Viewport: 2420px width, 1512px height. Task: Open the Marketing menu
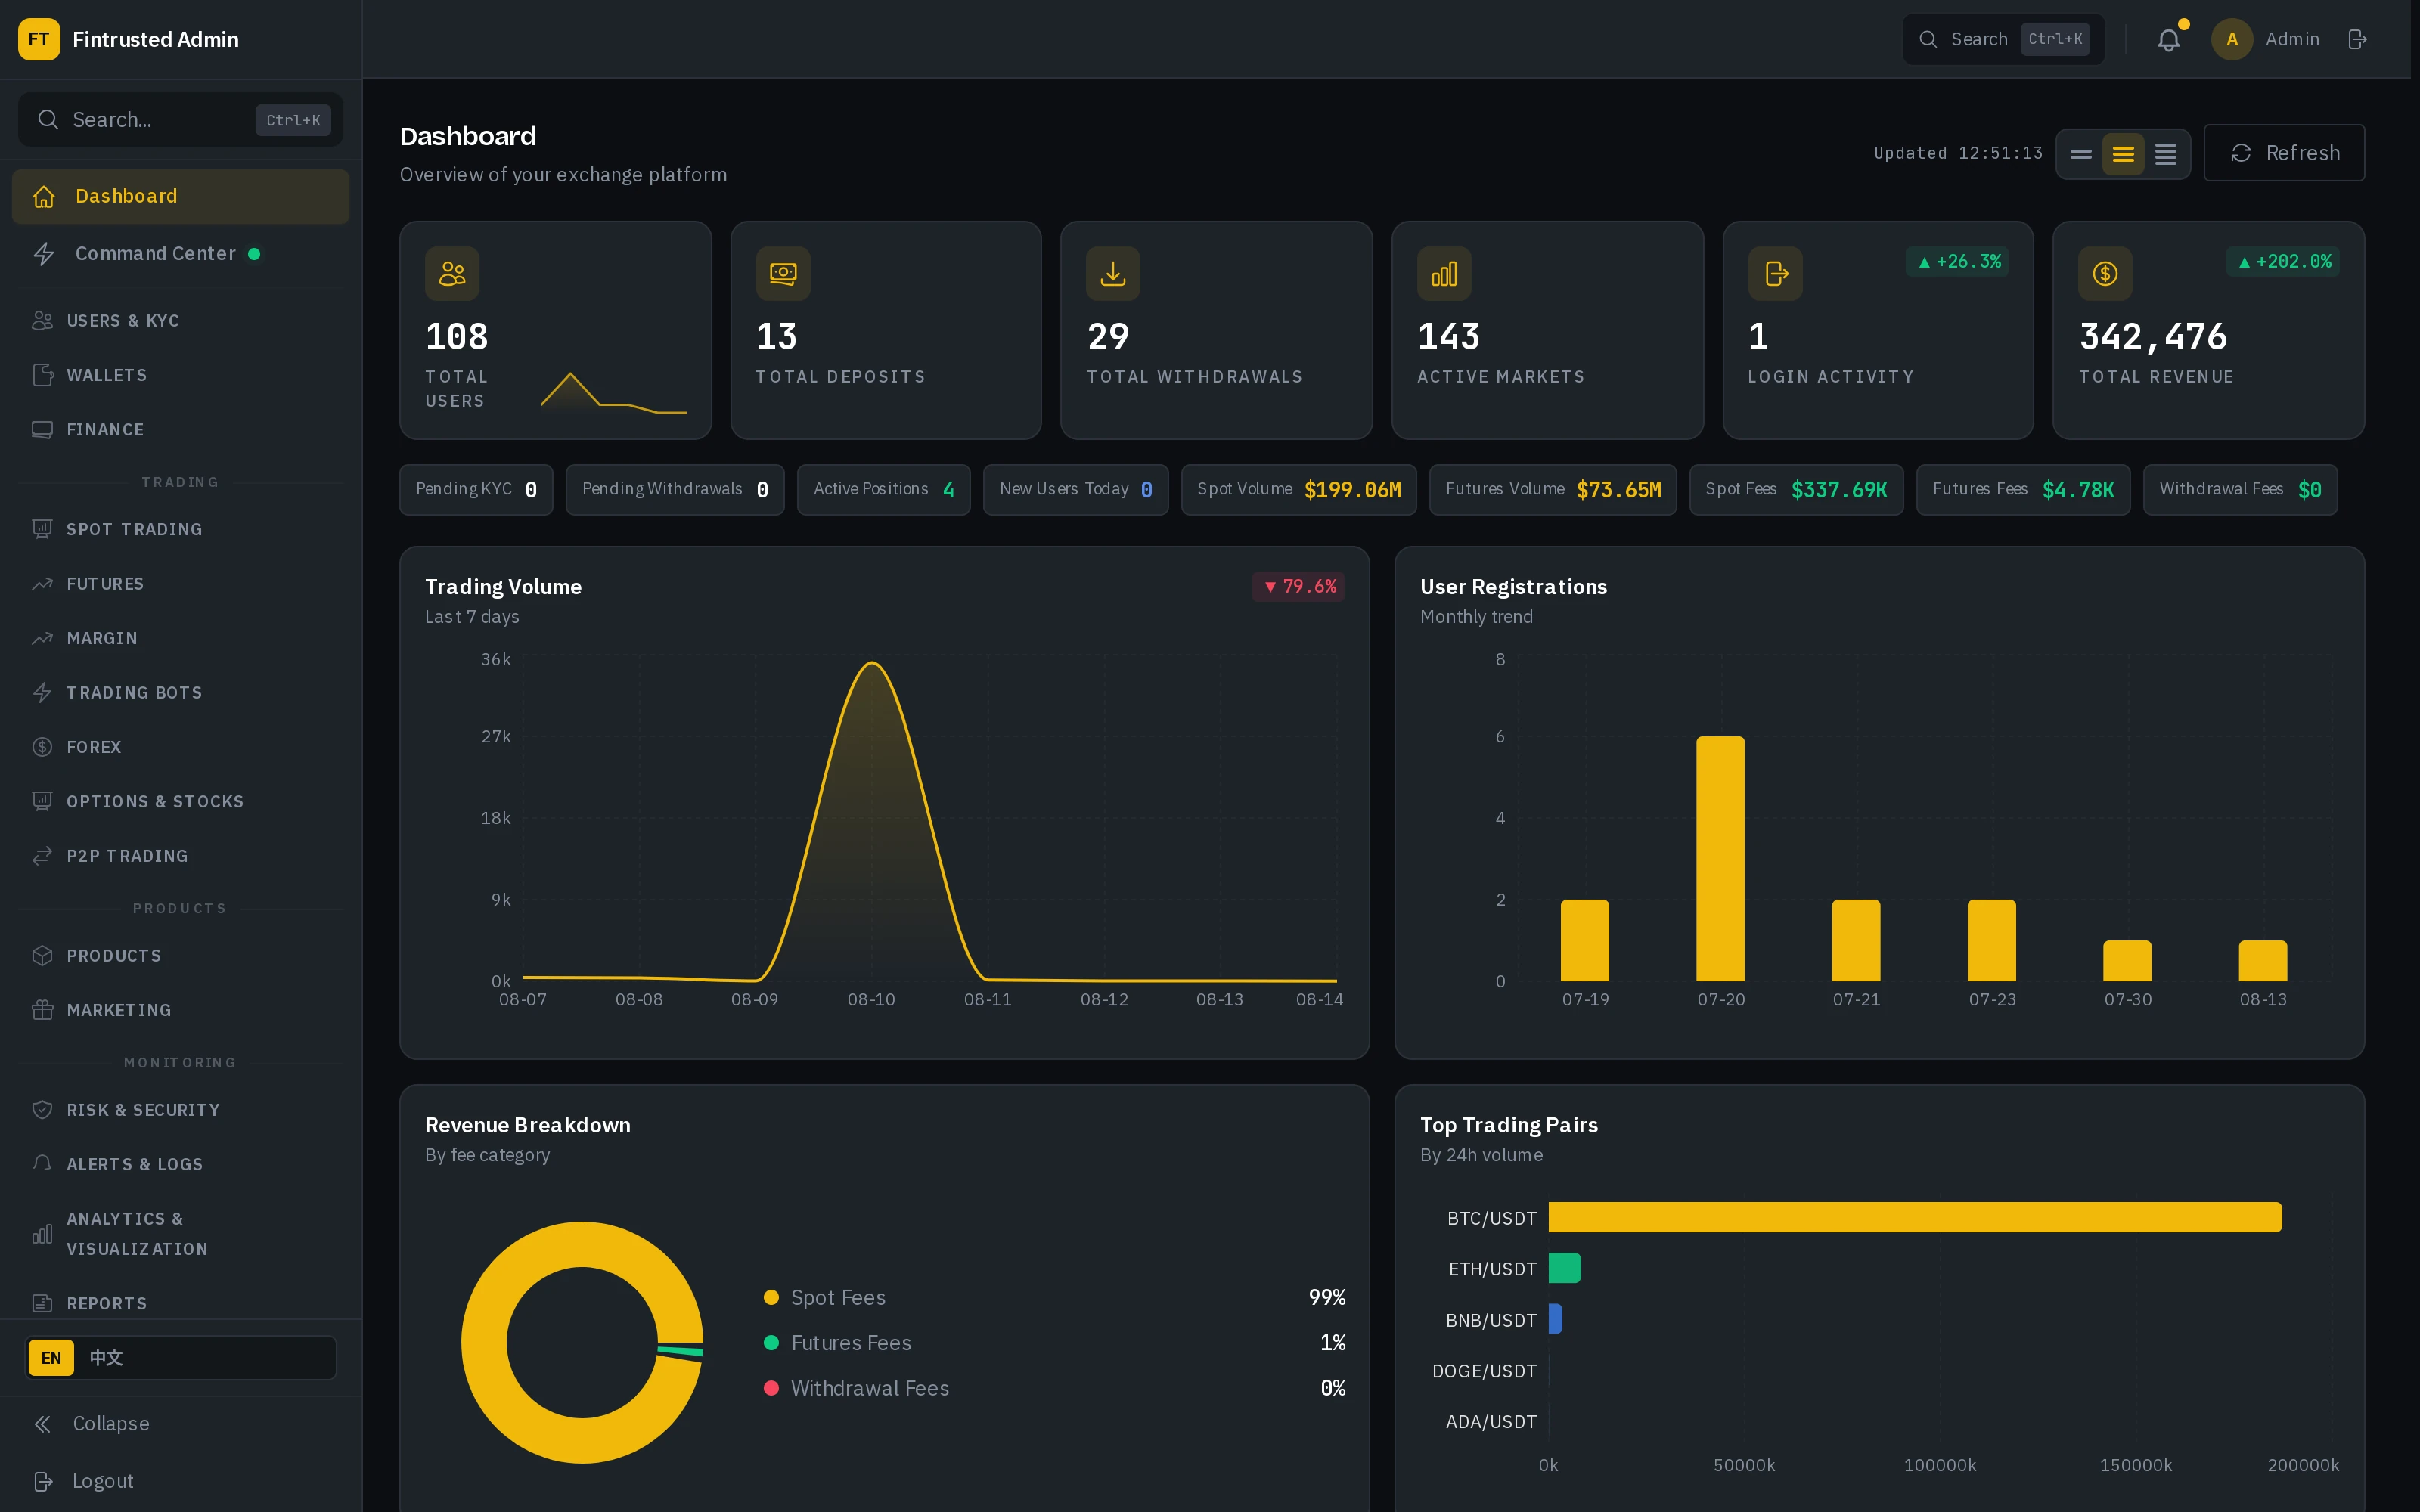point(180,1010)
